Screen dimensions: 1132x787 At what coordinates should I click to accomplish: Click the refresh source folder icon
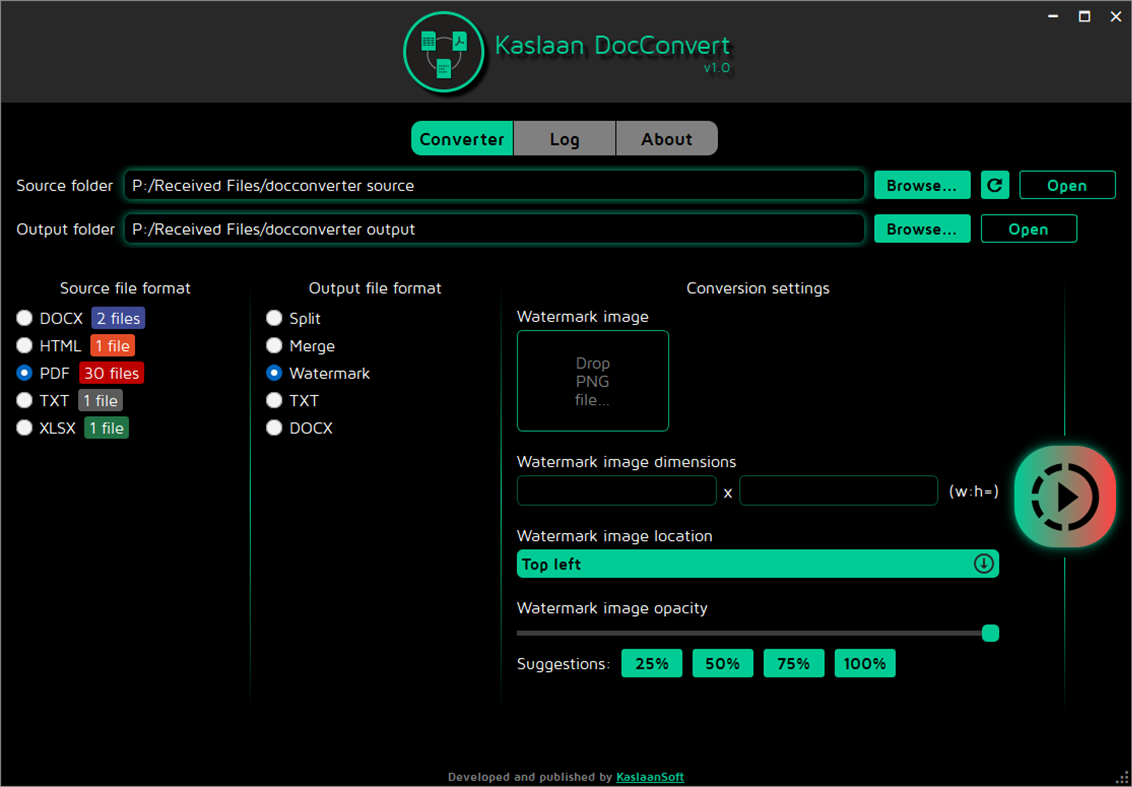994,185
